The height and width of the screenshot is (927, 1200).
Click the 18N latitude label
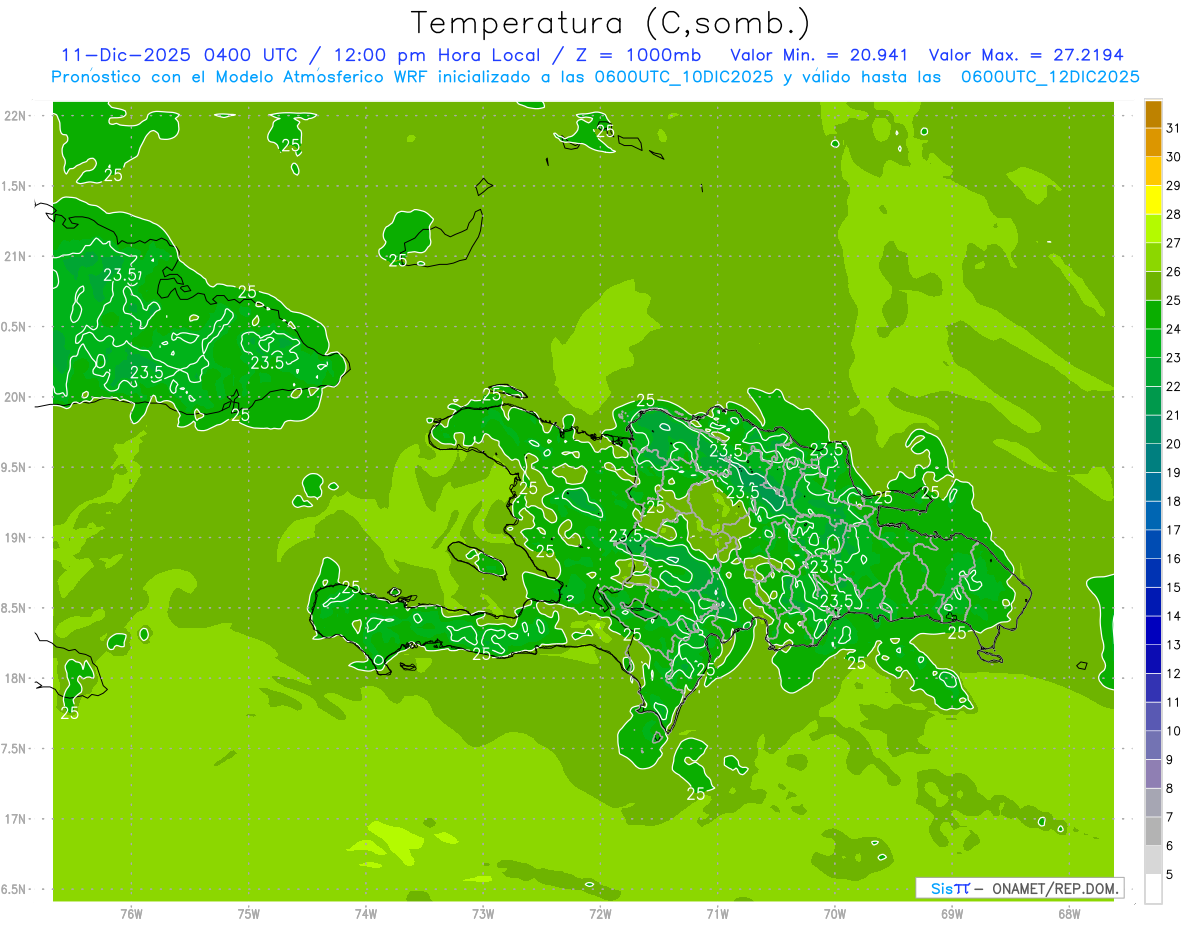[x=15, y=679]
